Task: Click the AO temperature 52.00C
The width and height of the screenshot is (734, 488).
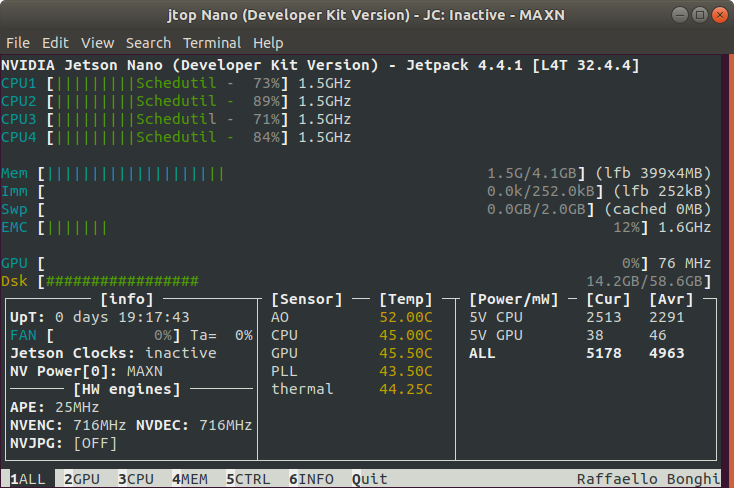Action: [x=406, y=318]
